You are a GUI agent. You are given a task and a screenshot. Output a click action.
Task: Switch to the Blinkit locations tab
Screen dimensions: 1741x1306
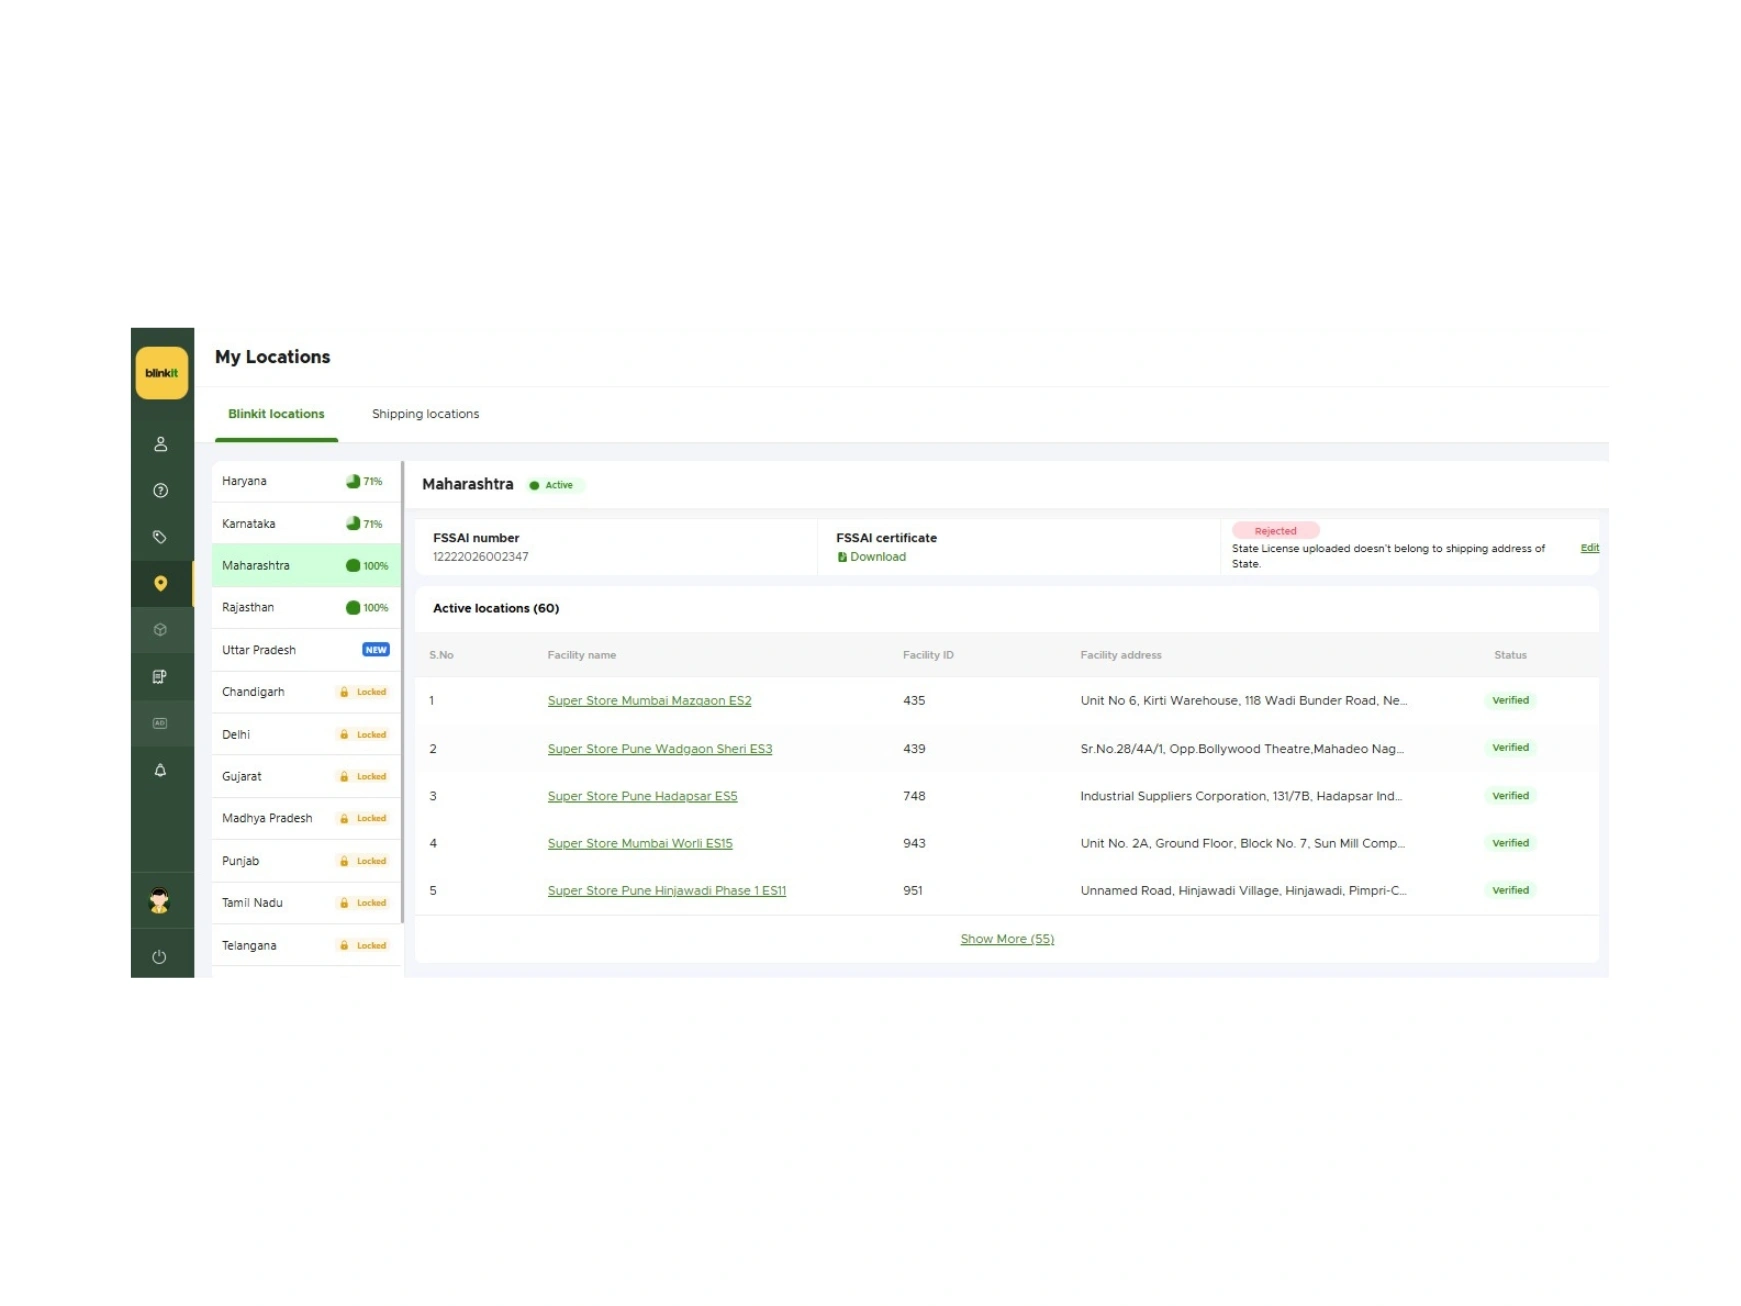tap(276, 414)
